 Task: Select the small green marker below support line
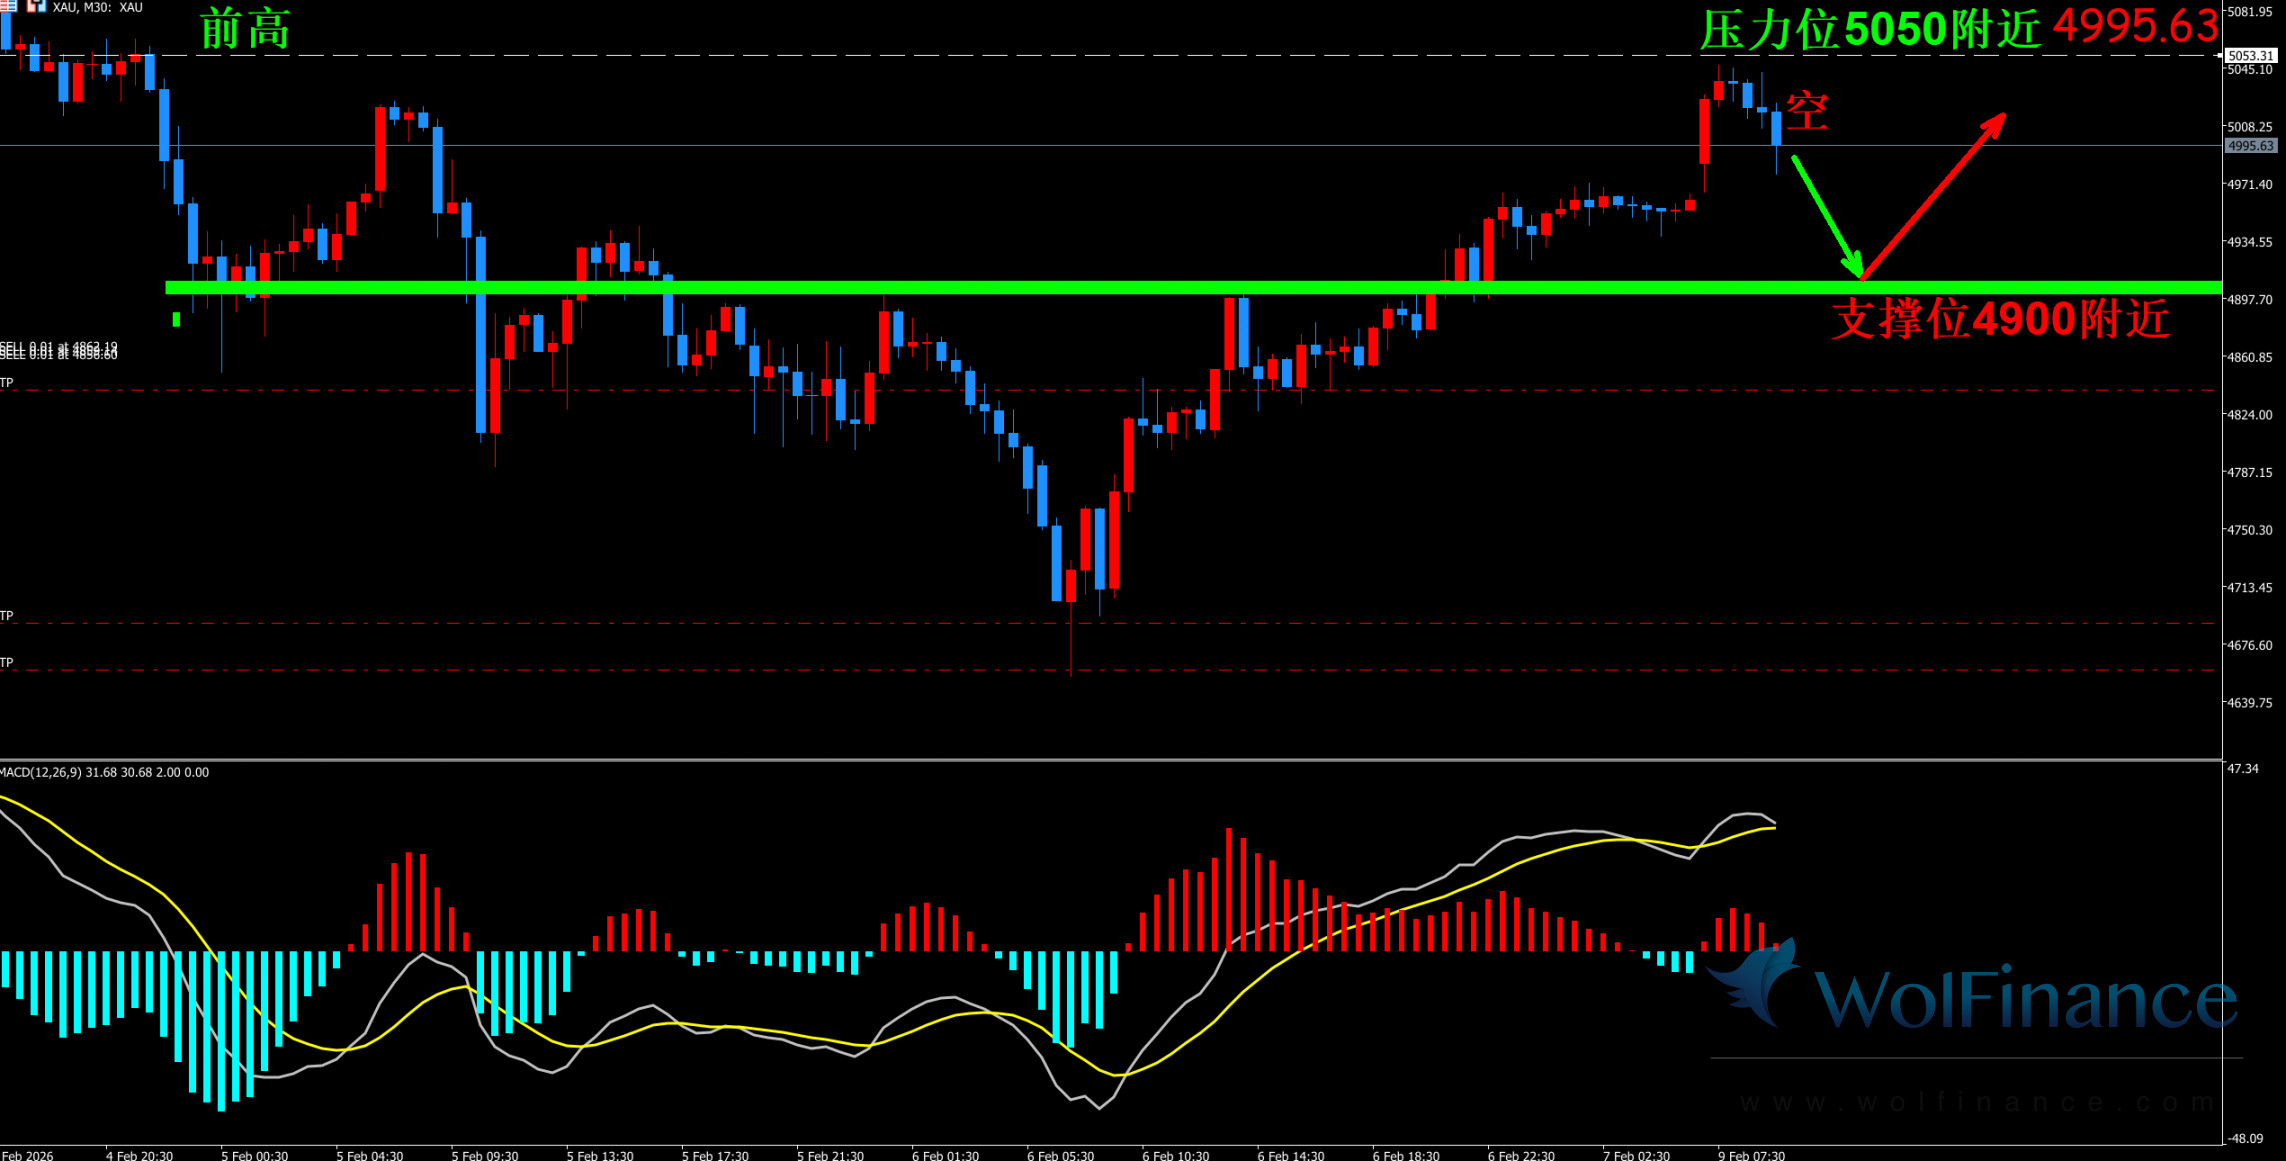click(x=176, y=320)
